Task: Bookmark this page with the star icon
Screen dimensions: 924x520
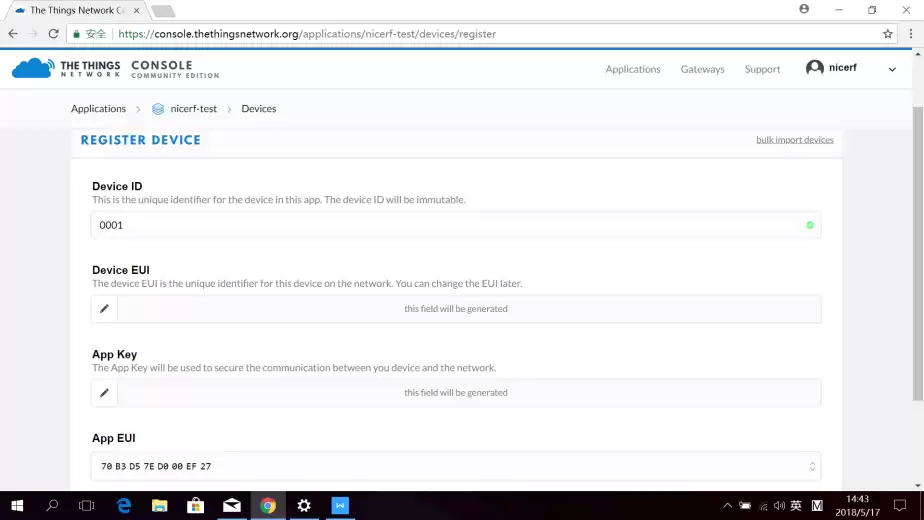Action: pos(887,34)
